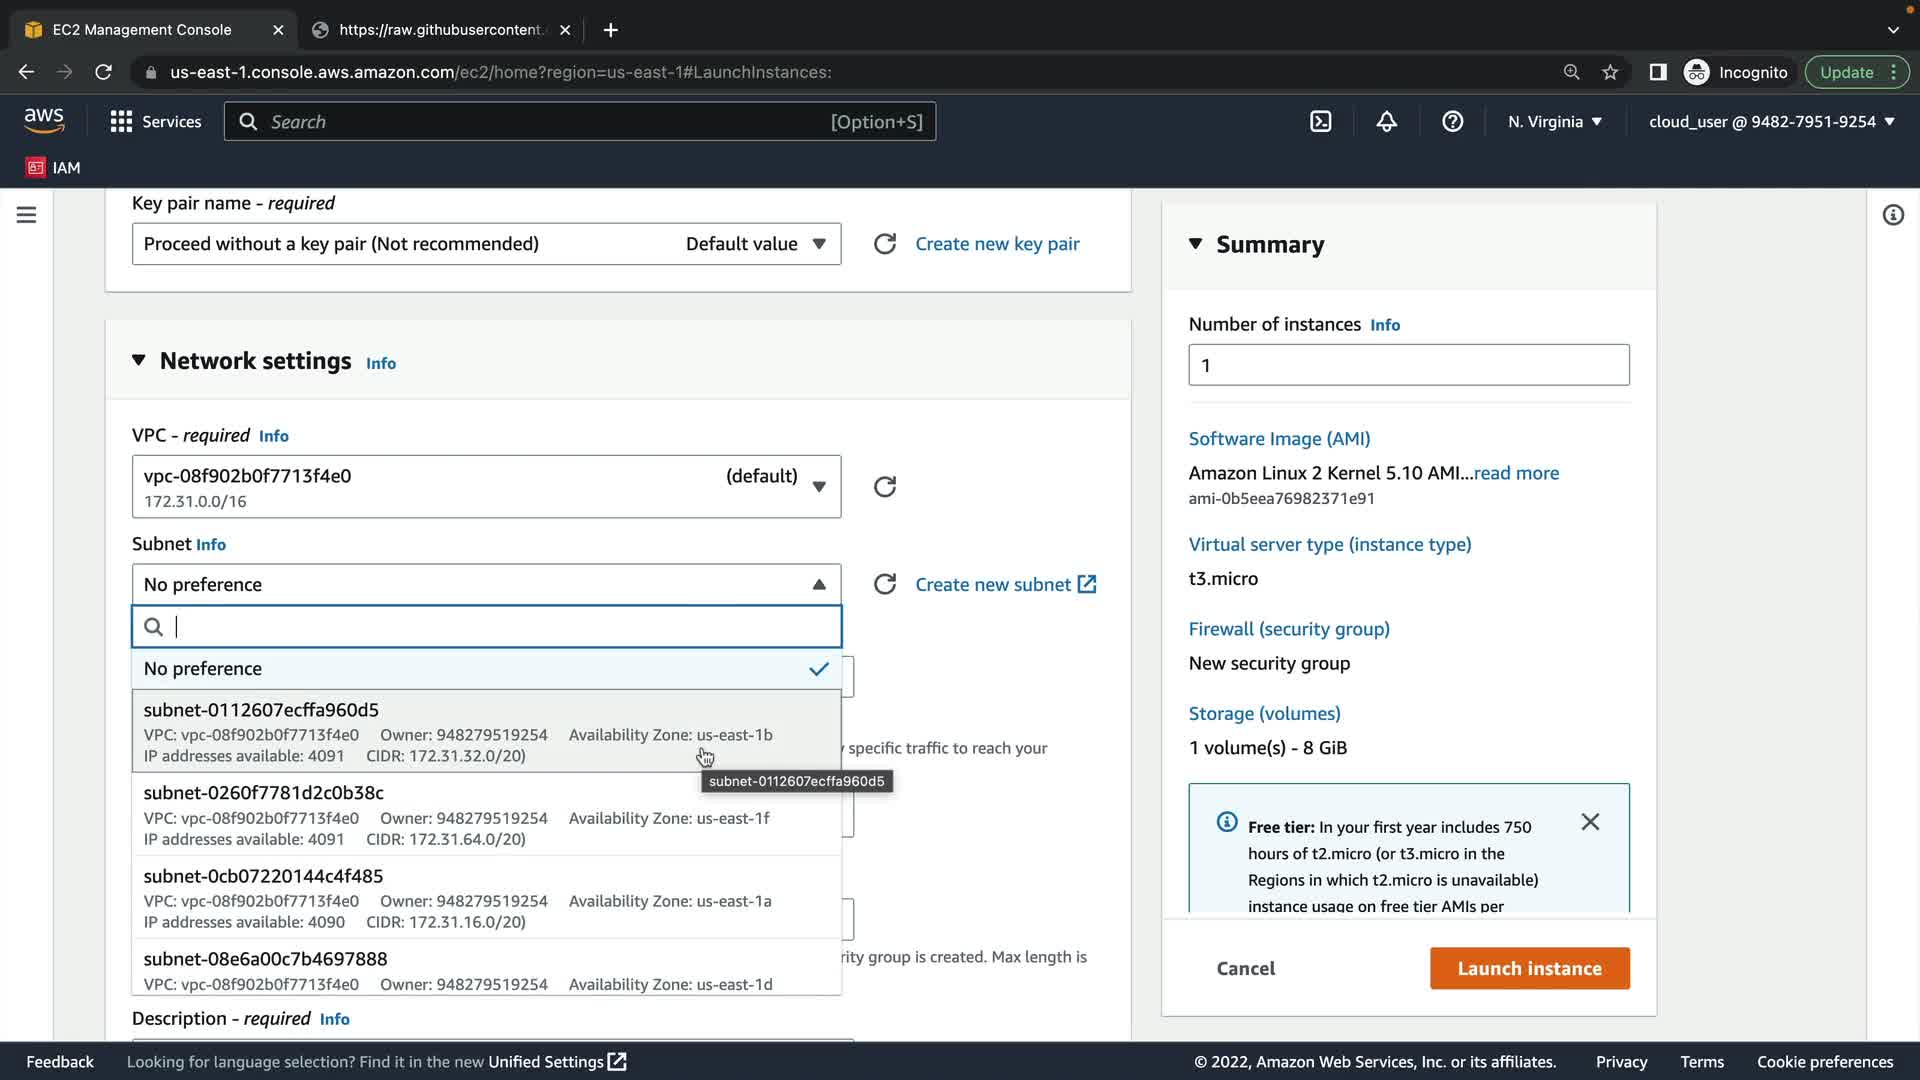Open the side navigation hamburger menu
Viewport: 1920px width, 1080px height.
pyautogui.click(x=27, y=215)
